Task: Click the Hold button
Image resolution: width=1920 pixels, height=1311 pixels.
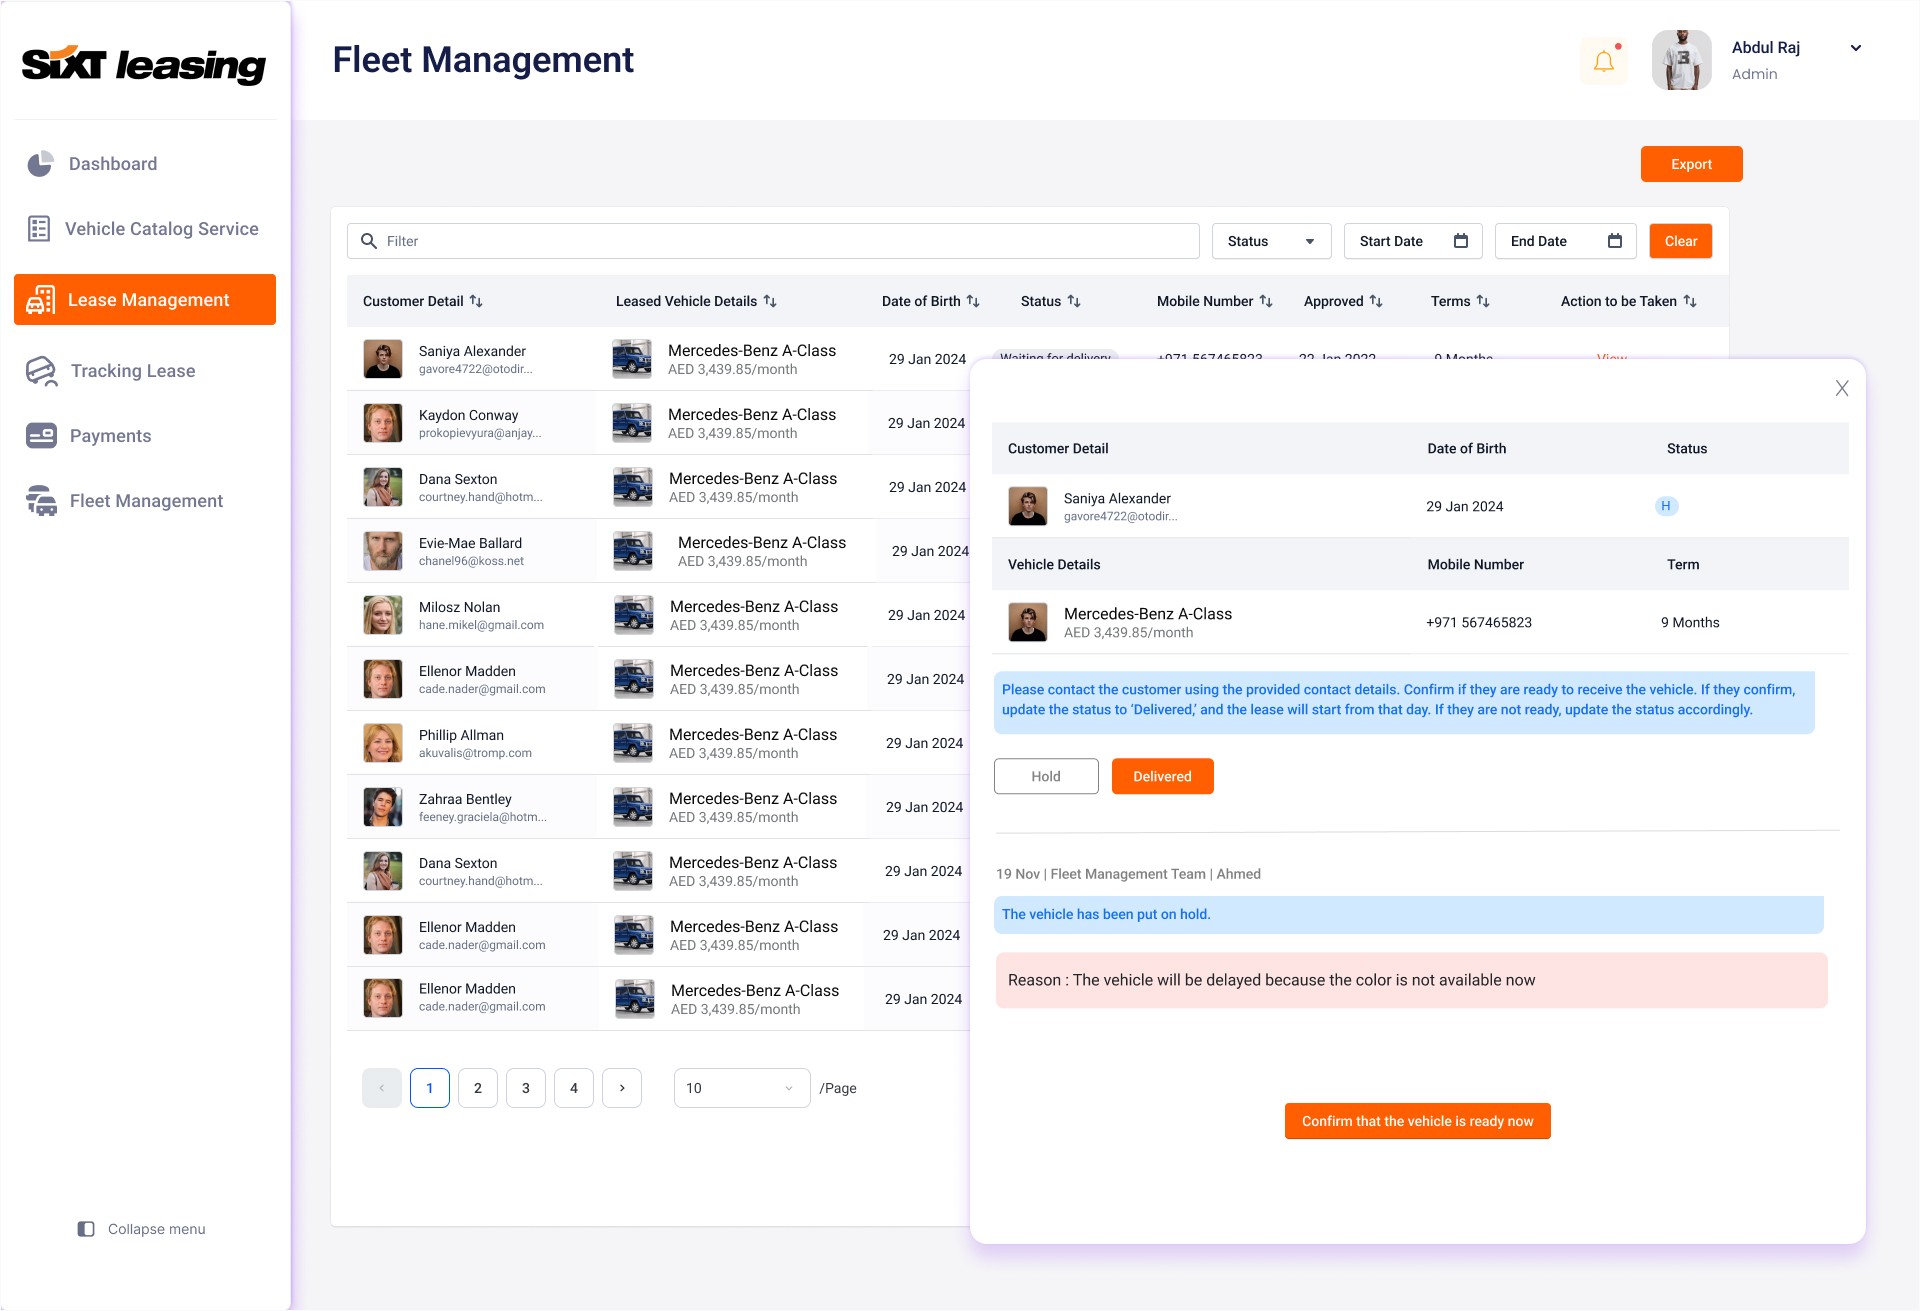Action: [x=1045, y=776]
